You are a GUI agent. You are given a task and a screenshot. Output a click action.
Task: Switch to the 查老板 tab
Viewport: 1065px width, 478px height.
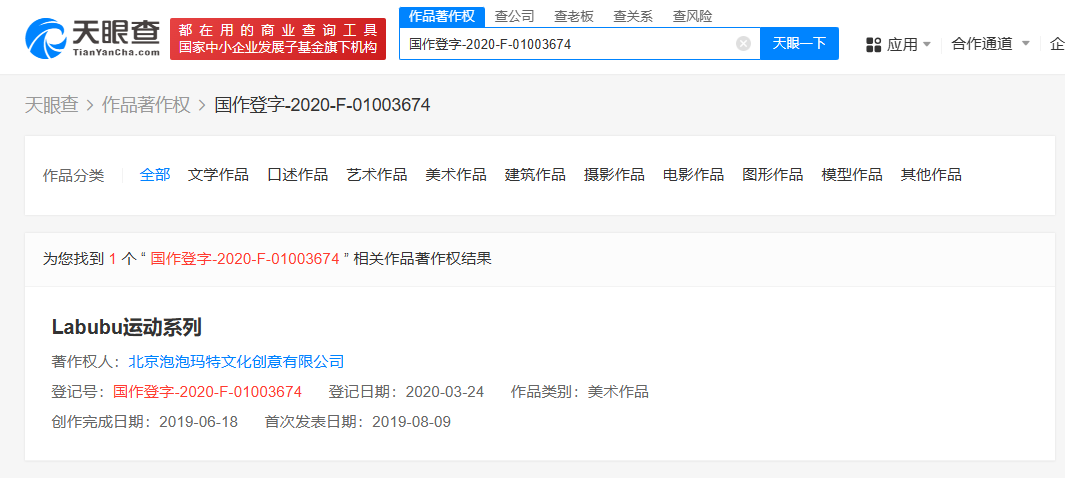tap(574, 16)
